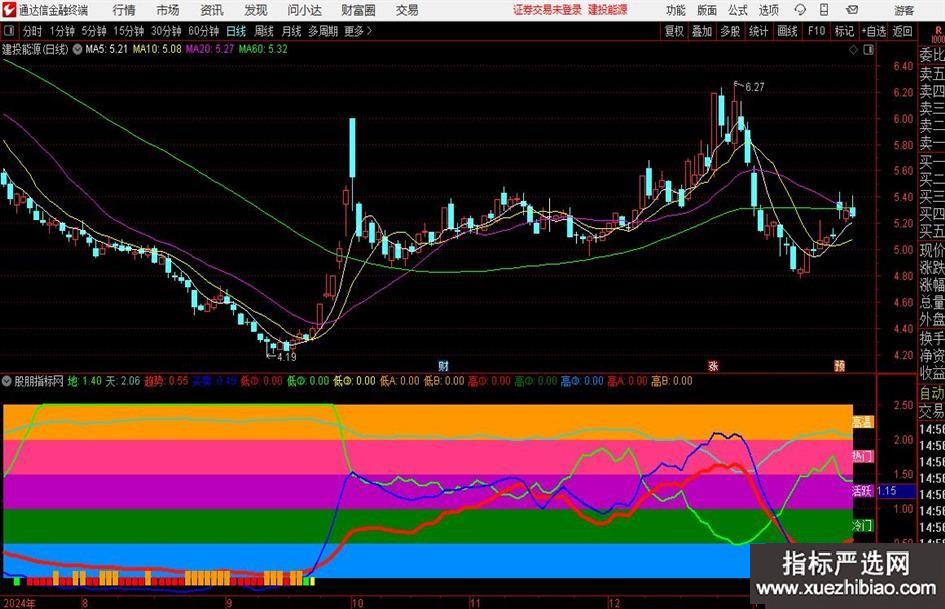Click the 股朋指标网 indicator name
The height and width of the screenshot is (609, 945).
(x=39, y=381)
